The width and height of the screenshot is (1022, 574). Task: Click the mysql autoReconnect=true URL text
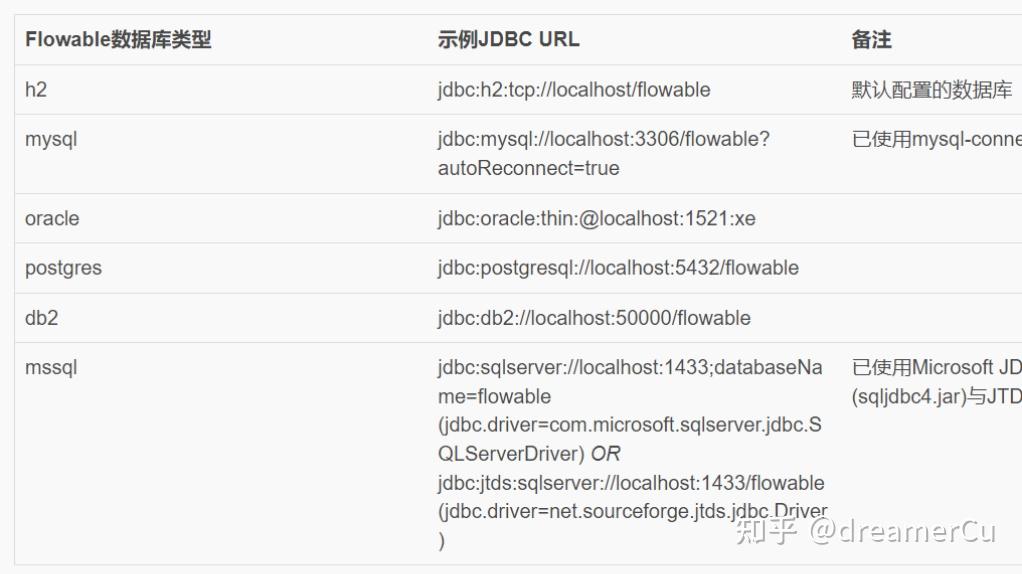coord(528,169)
